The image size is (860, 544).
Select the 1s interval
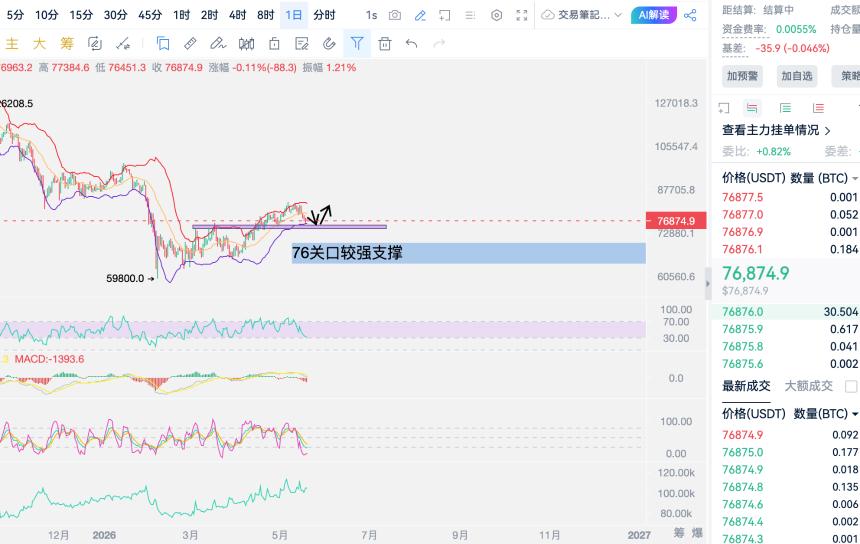click(371, 15)
